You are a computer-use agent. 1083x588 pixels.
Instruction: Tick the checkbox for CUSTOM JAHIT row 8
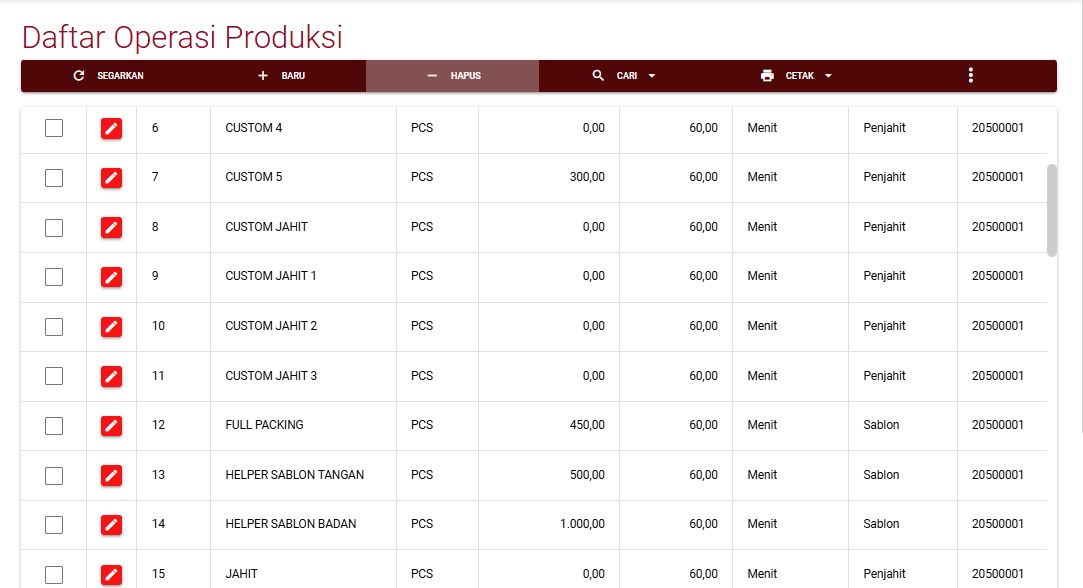tap(54, 228)
